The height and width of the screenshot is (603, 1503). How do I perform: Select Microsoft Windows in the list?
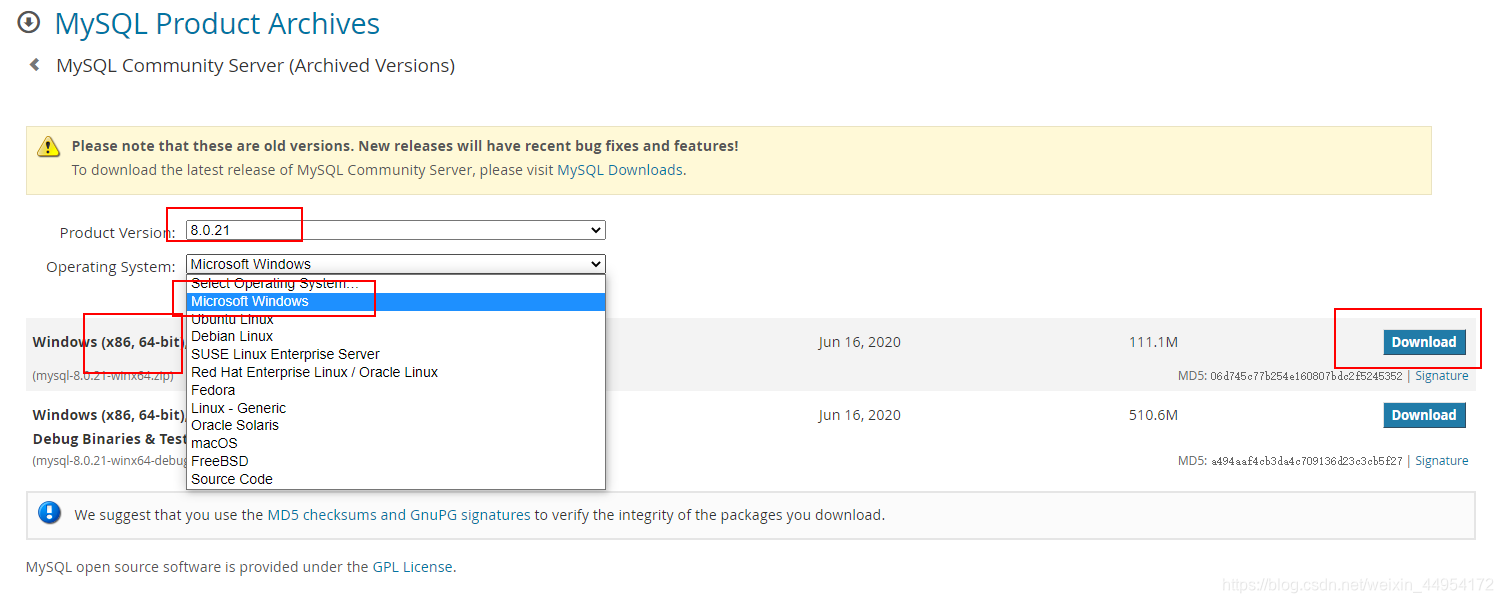(x=396, y=301)
